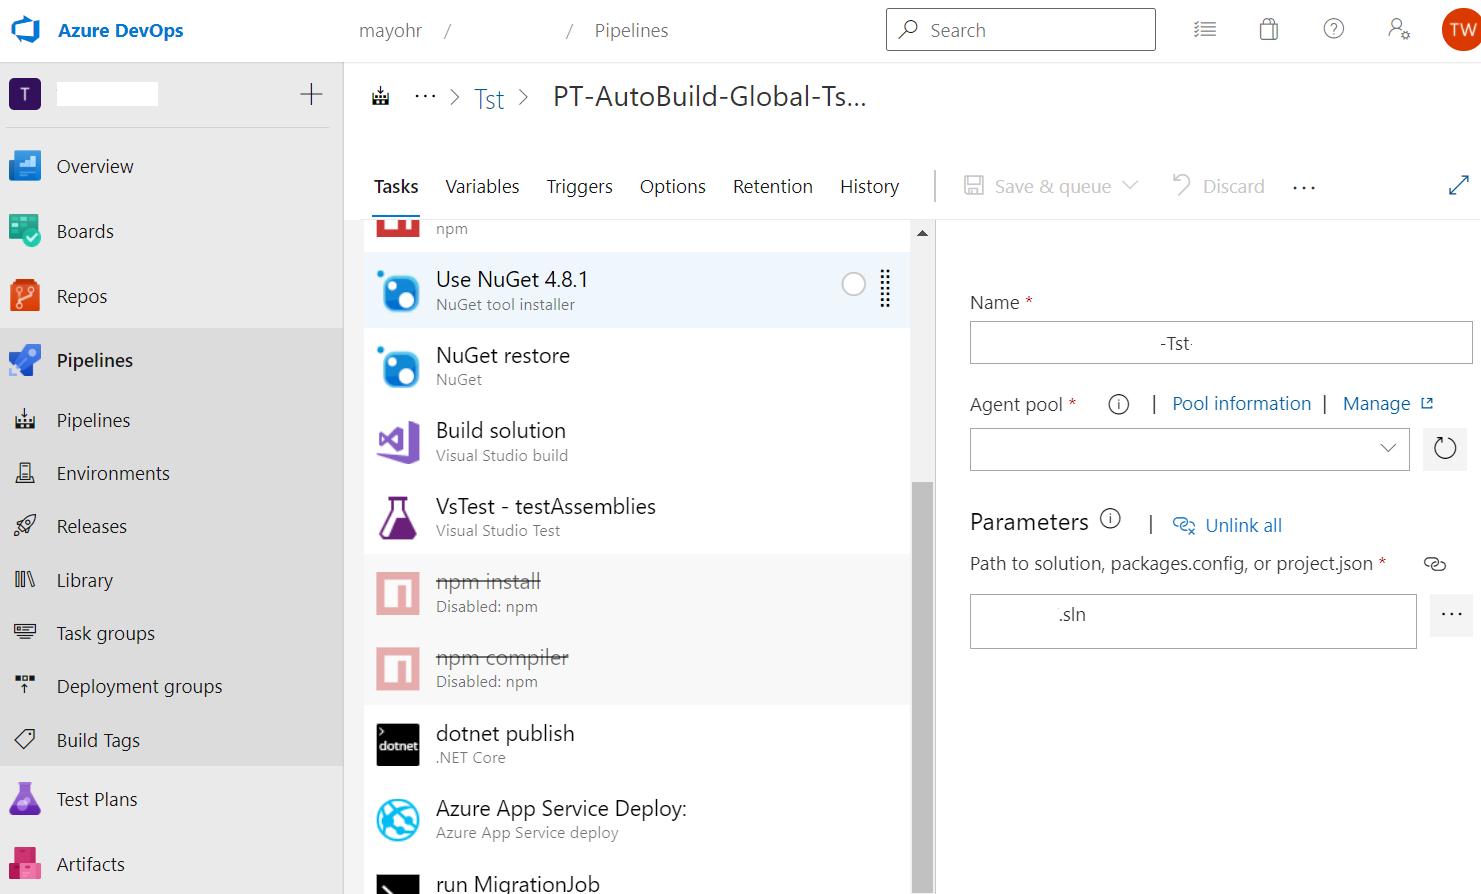Edit the pipeline Name field

pyautogui.click(x=1221, y=343)
